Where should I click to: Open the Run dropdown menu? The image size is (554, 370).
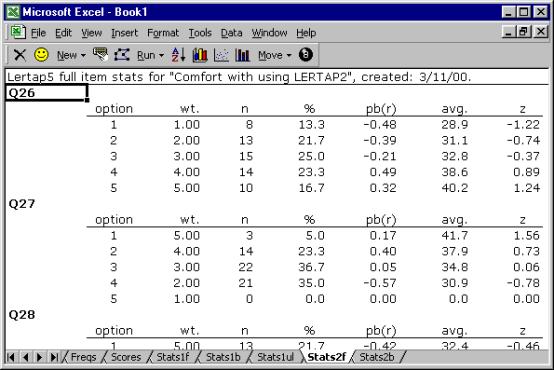coord(151,55)
